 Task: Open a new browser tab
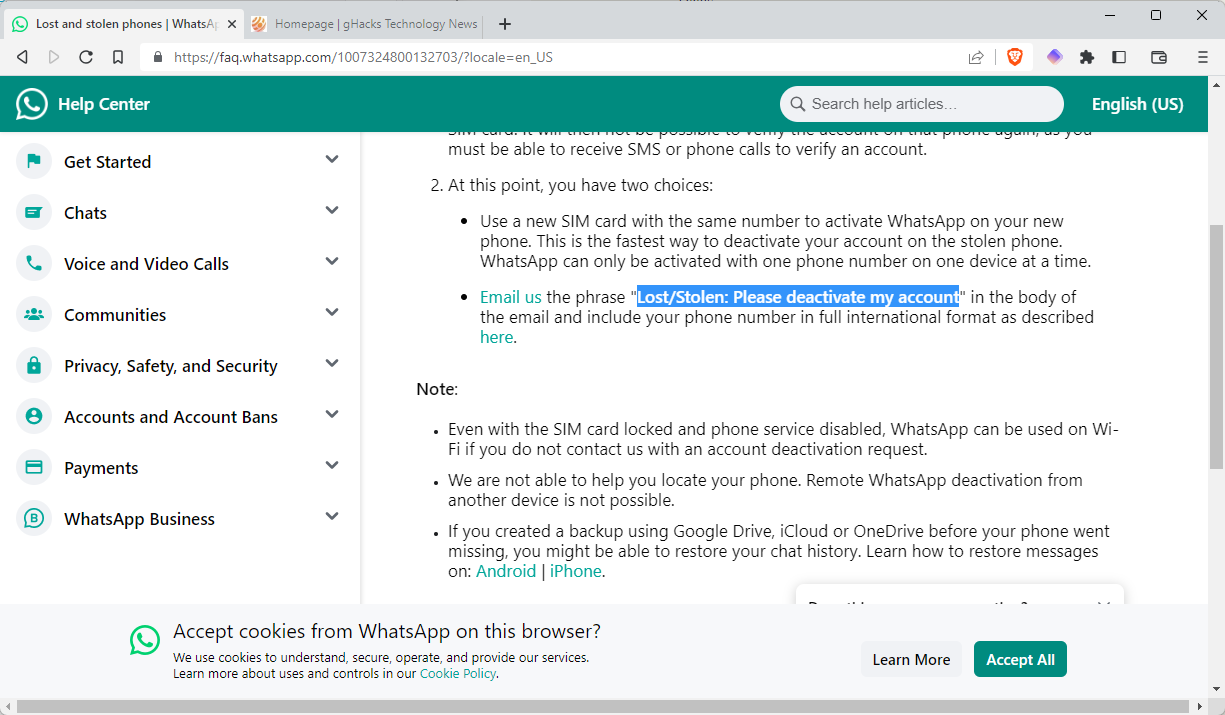[x=505, y=24]
